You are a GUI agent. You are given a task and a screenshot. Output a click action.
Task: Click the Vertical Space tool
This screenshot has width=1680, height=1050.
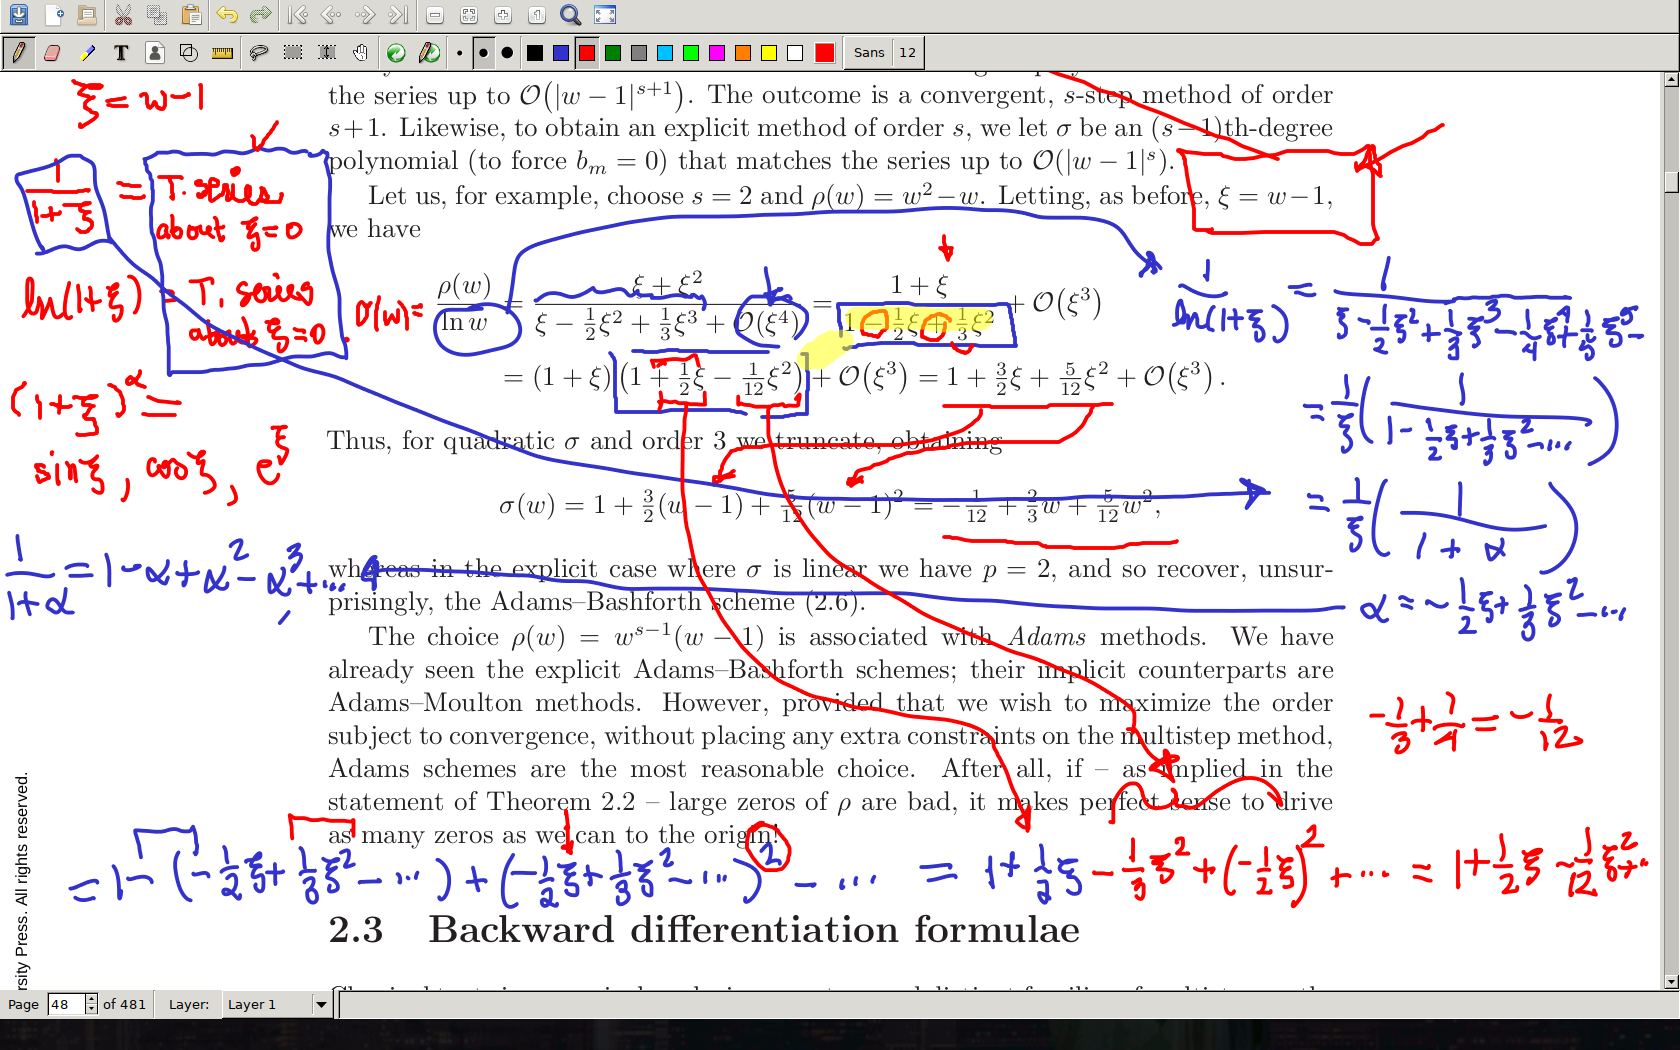(327, 53)
